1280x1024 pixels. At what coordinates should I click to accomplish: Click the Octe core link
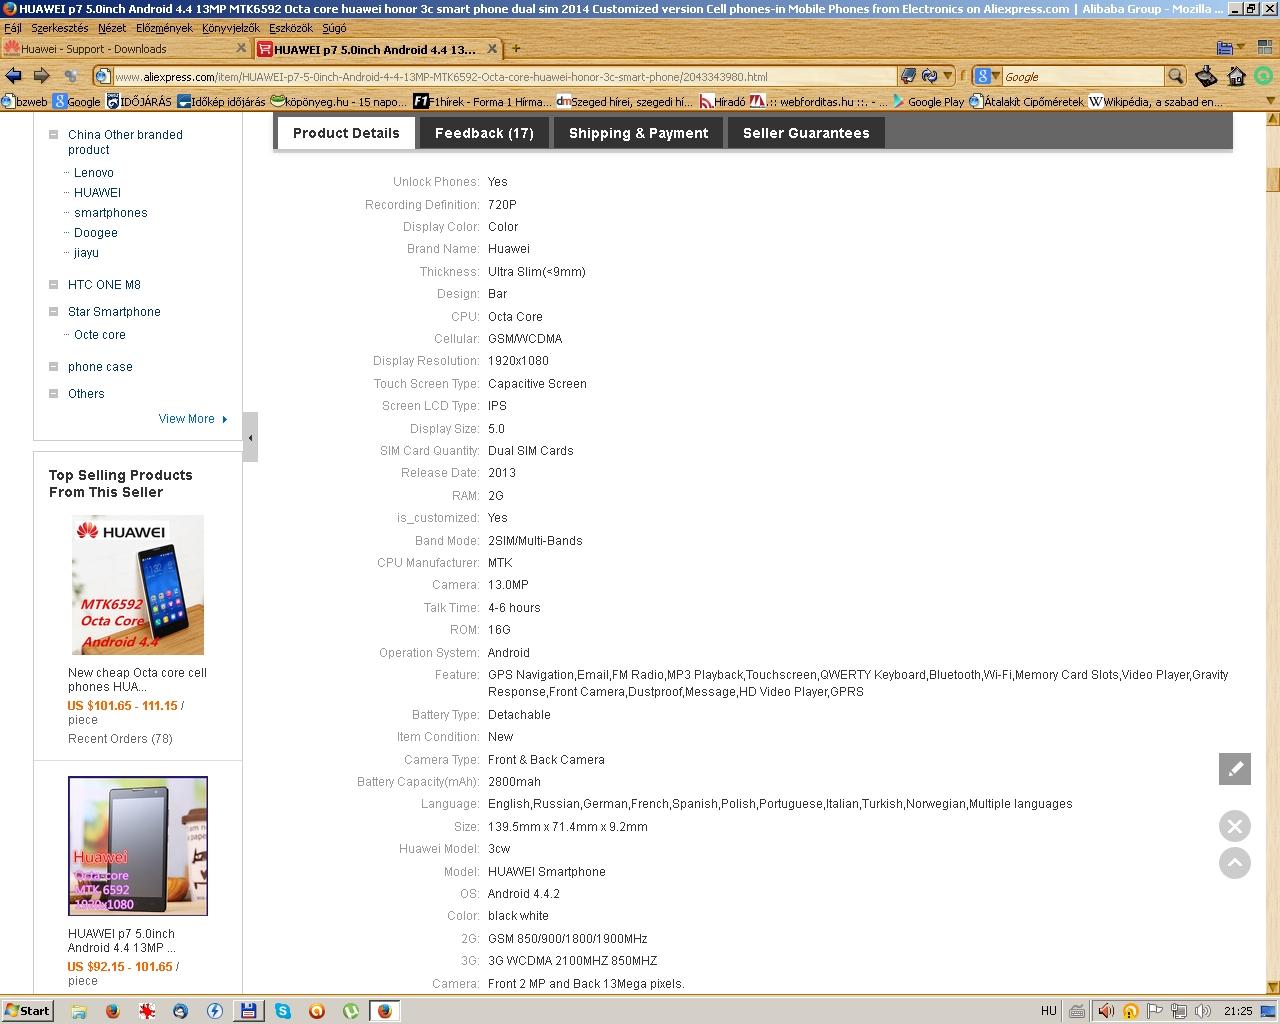pyautogui.click(x=100, y=335)
